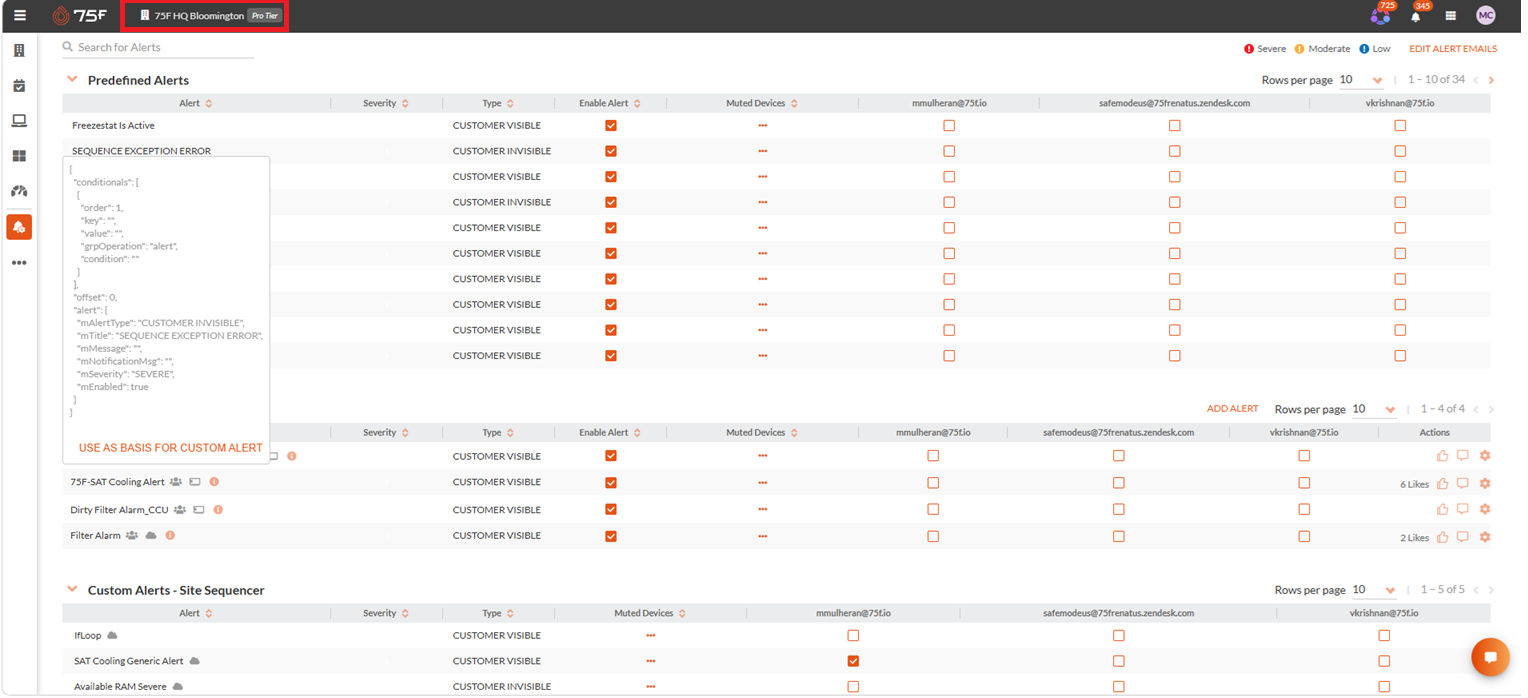Screen dimensions: 1528x698
Task: Click Available RAM Severe alert name
Action: [120, 687]
